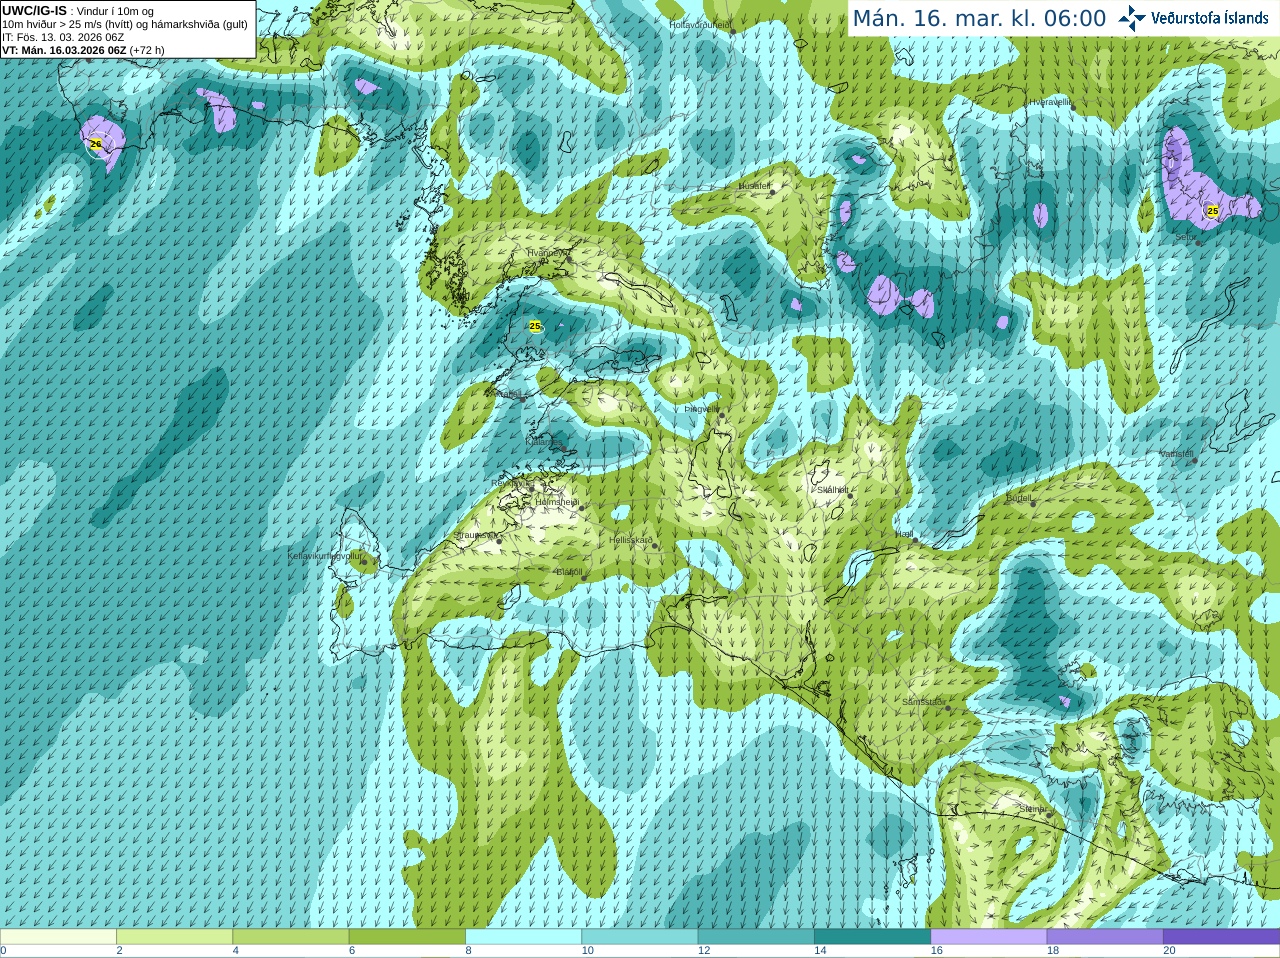Pick the 6–8 m/s olive green swatch
This screenshot has height=958, width=1280.
(x=407, y=937)
